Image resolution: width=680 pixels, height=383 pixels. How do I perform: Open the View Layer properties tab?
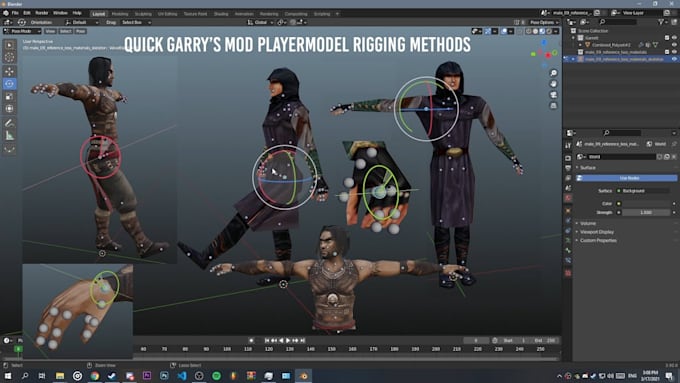click(568, 178)
